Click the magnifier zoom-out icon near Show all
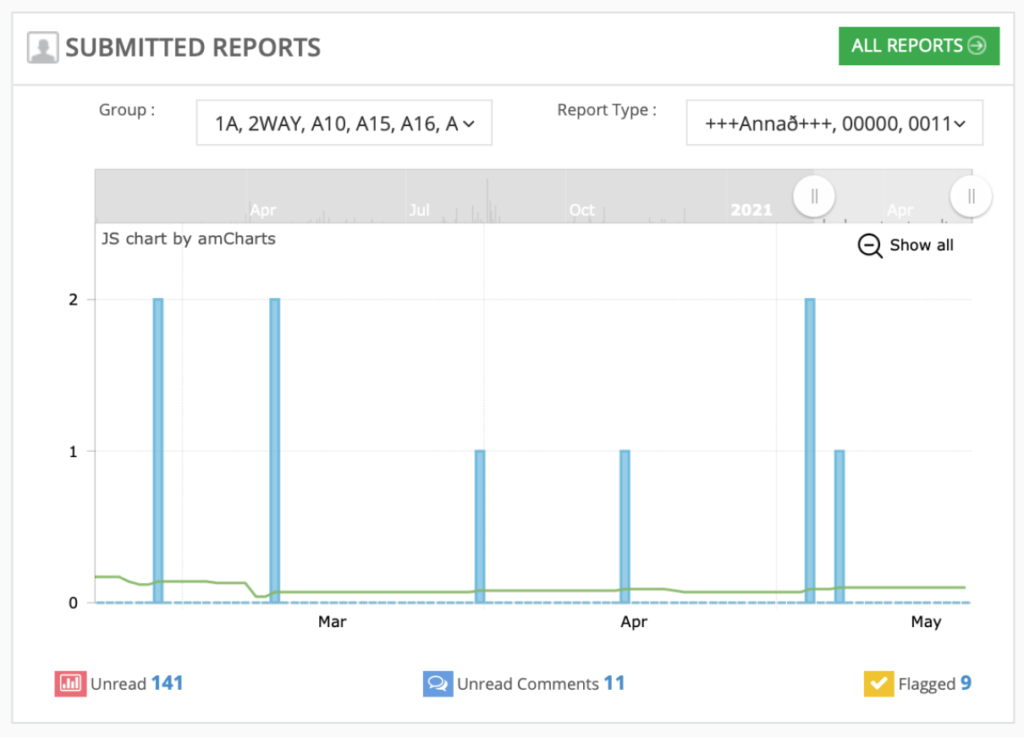 [870, 246]
